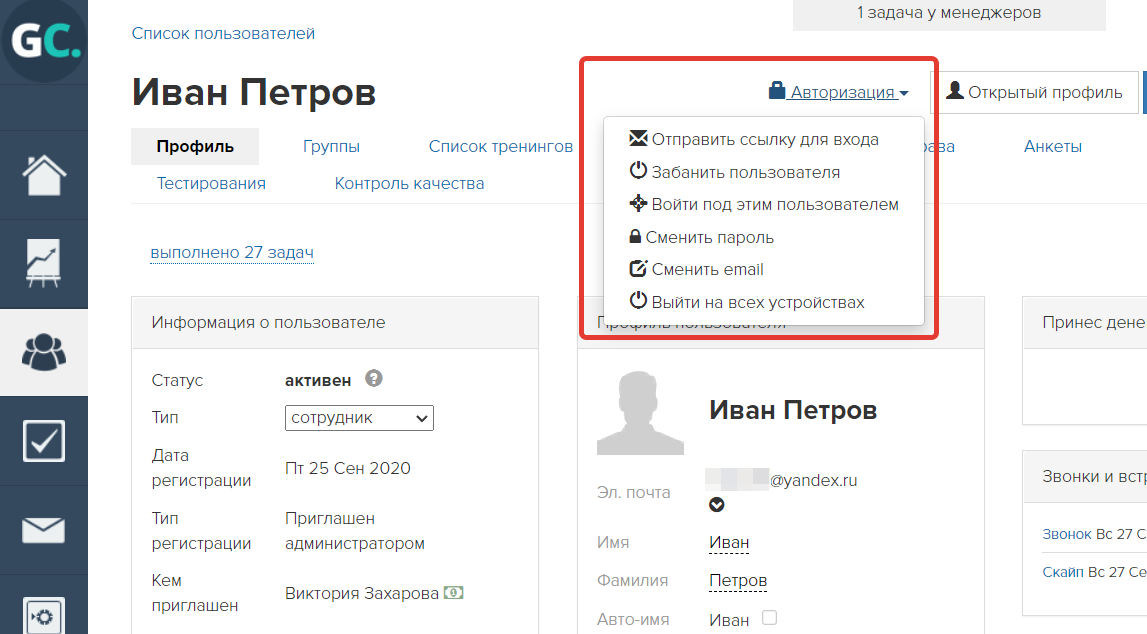The image size is (1147, 634).
Task: Open the users group icon in sidebar
Action: click(x=44, y=352)
